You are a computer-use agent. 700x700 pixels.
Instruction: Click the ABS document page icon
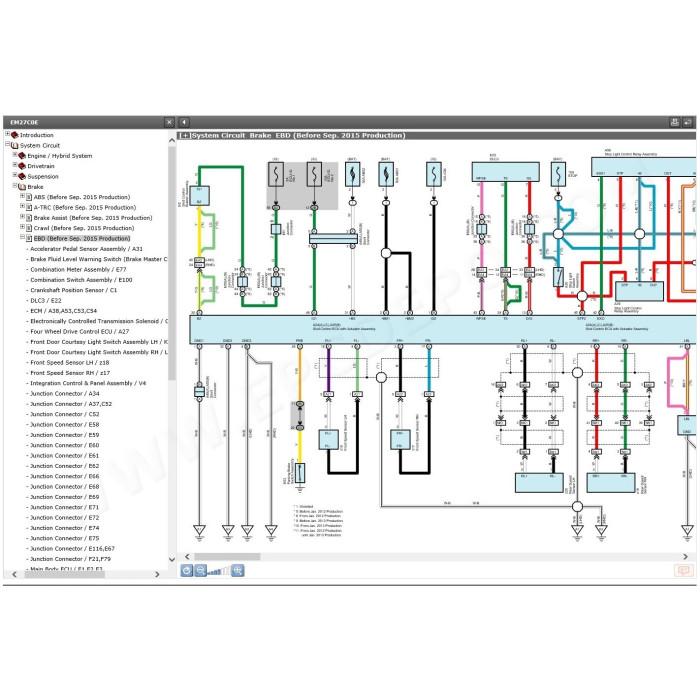(29, 197)
